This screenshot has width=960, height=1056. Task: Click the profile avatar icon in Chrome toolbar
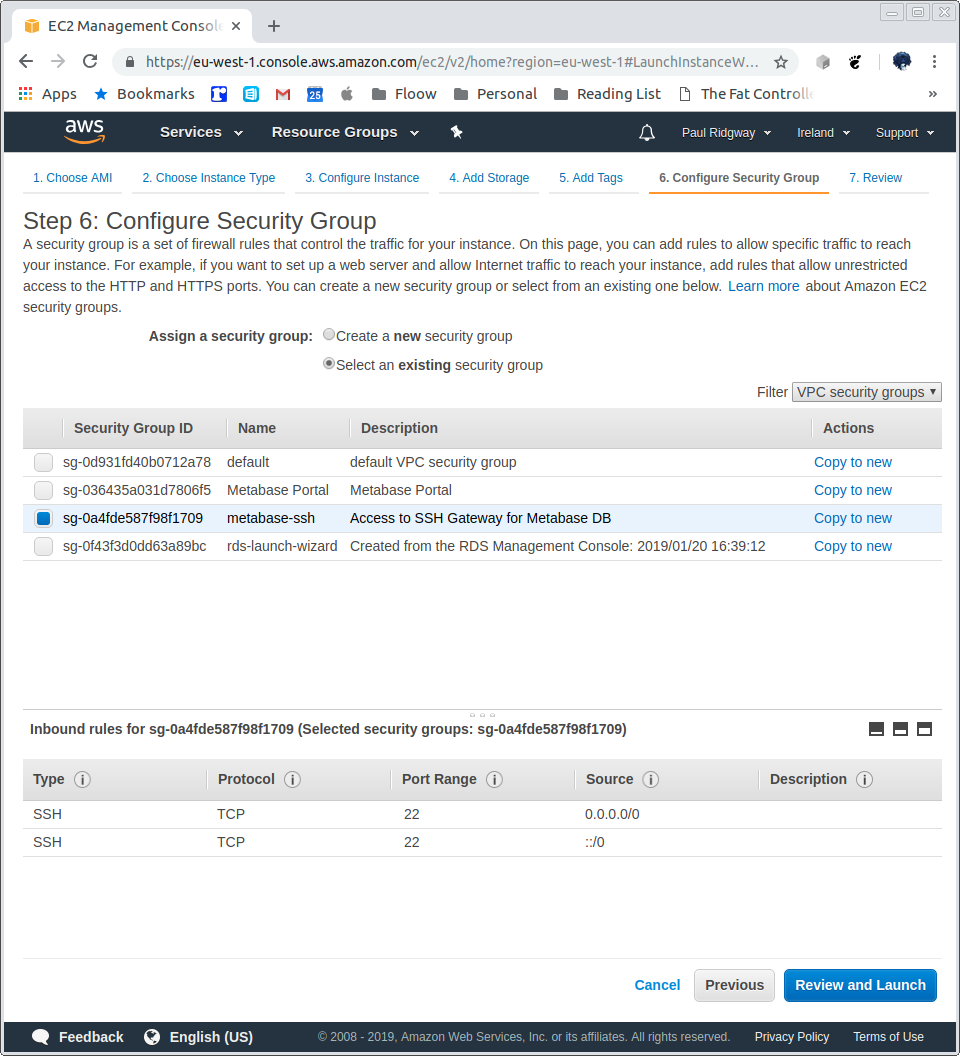(901, 62)
